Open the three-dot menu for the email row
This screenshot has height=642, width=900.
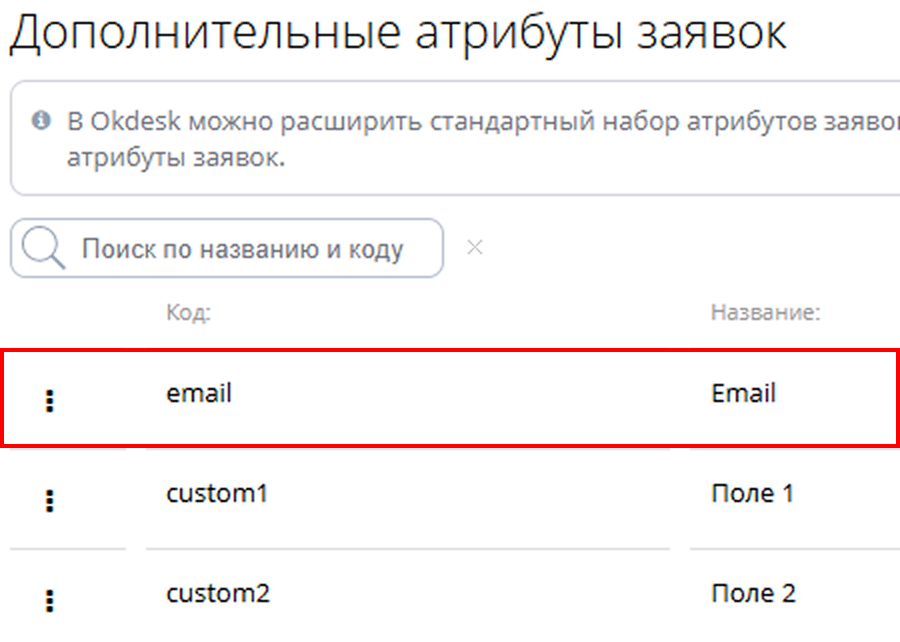tap(50, 401)
